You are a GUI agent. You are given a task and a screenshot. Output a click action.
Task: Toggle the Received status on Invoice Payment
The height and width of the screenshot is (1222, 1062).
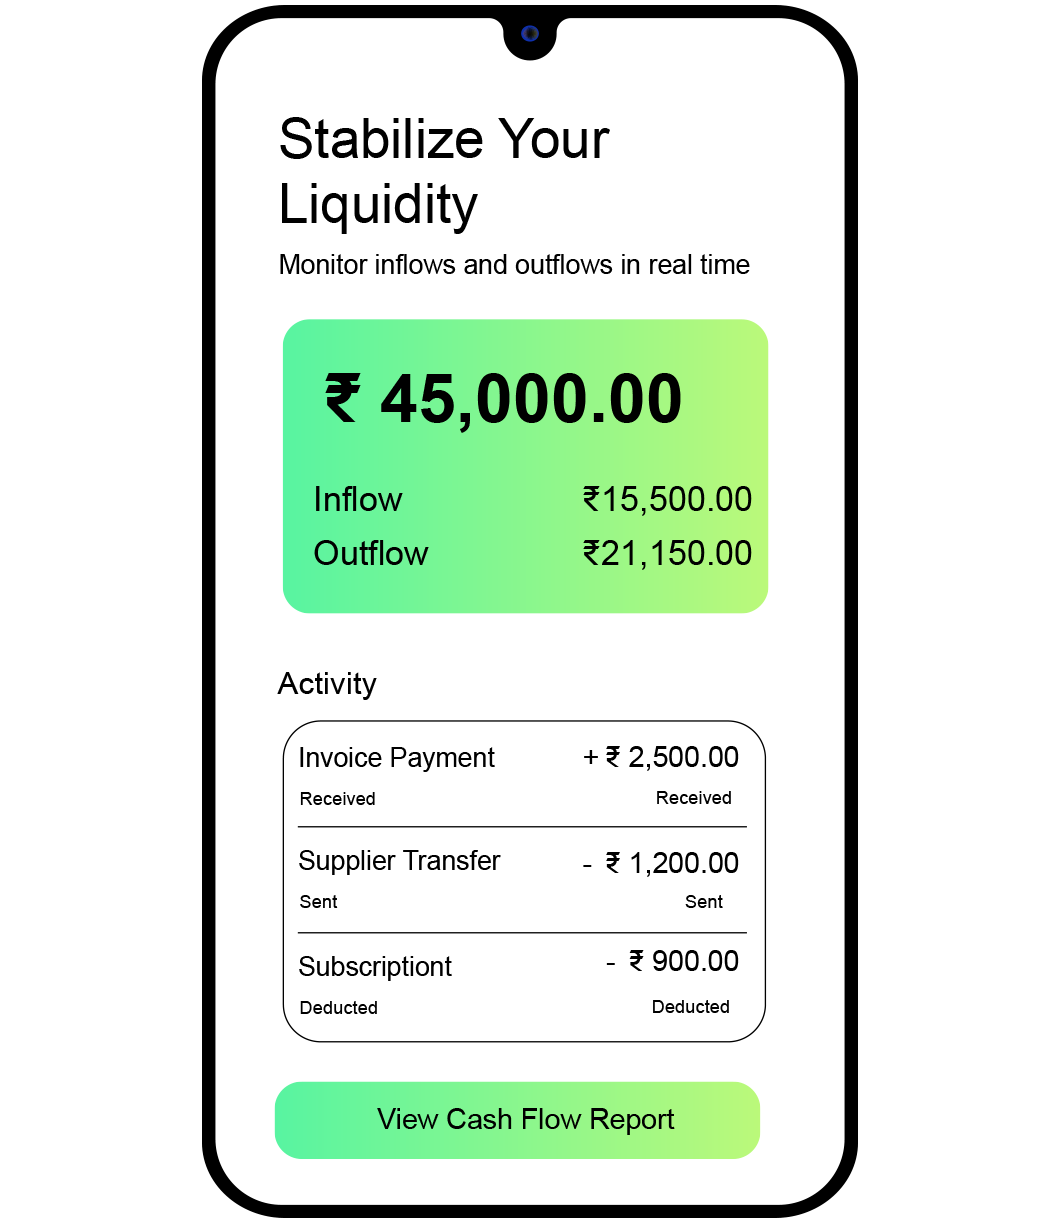tap(693, 798)
